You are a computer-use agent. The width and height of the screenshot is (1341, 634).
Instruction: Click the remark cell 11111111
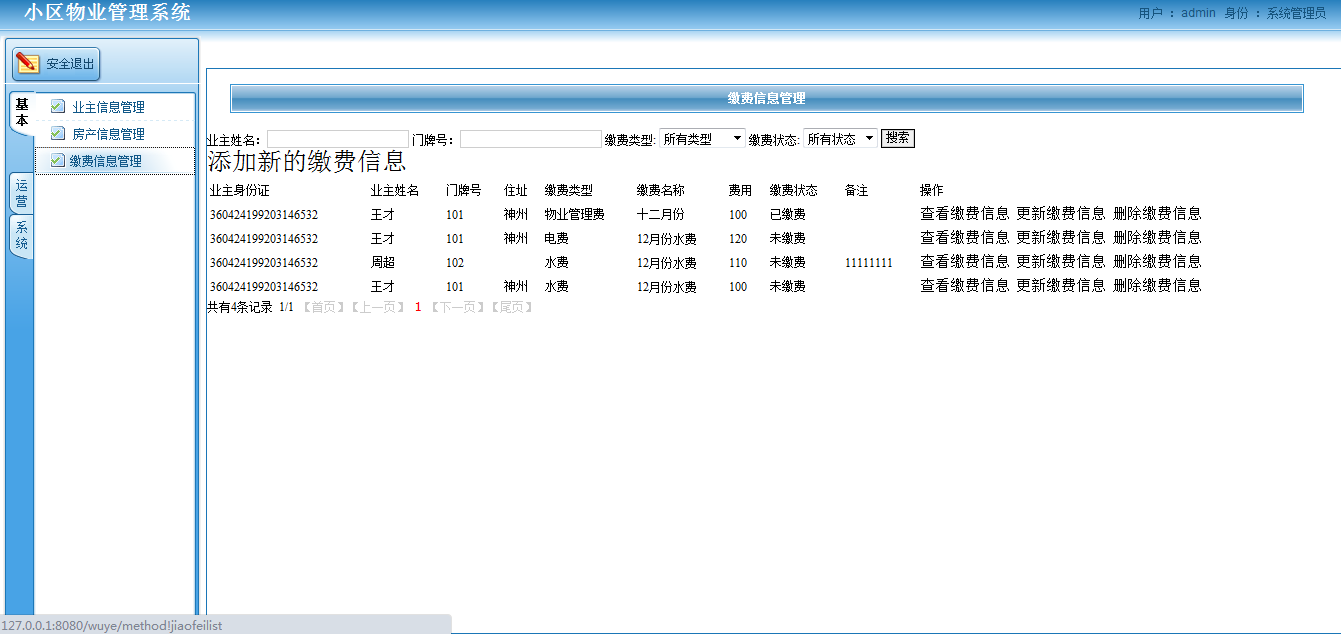(x=868, y=263)
